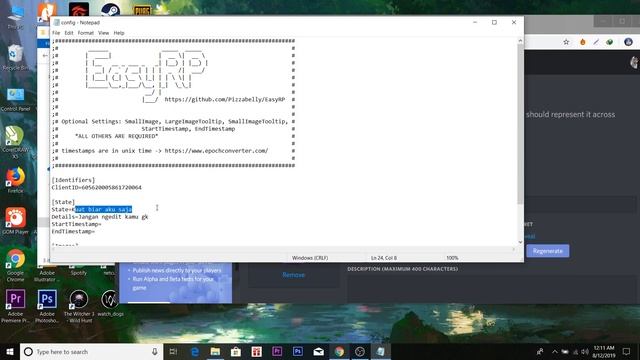Click the Notepad scrollbar up arrow

pos(520,40)
